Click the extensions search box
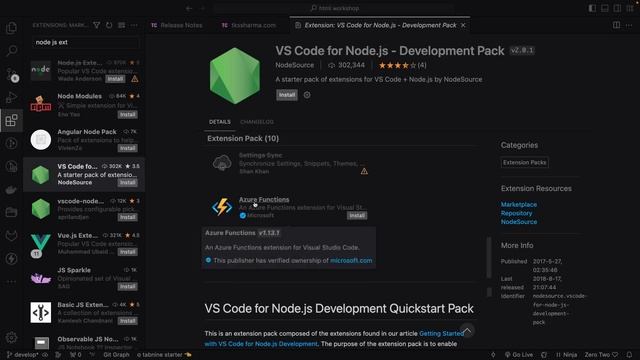Image resolution: width=640 pixels, height=360 pixels. (85, 42)
